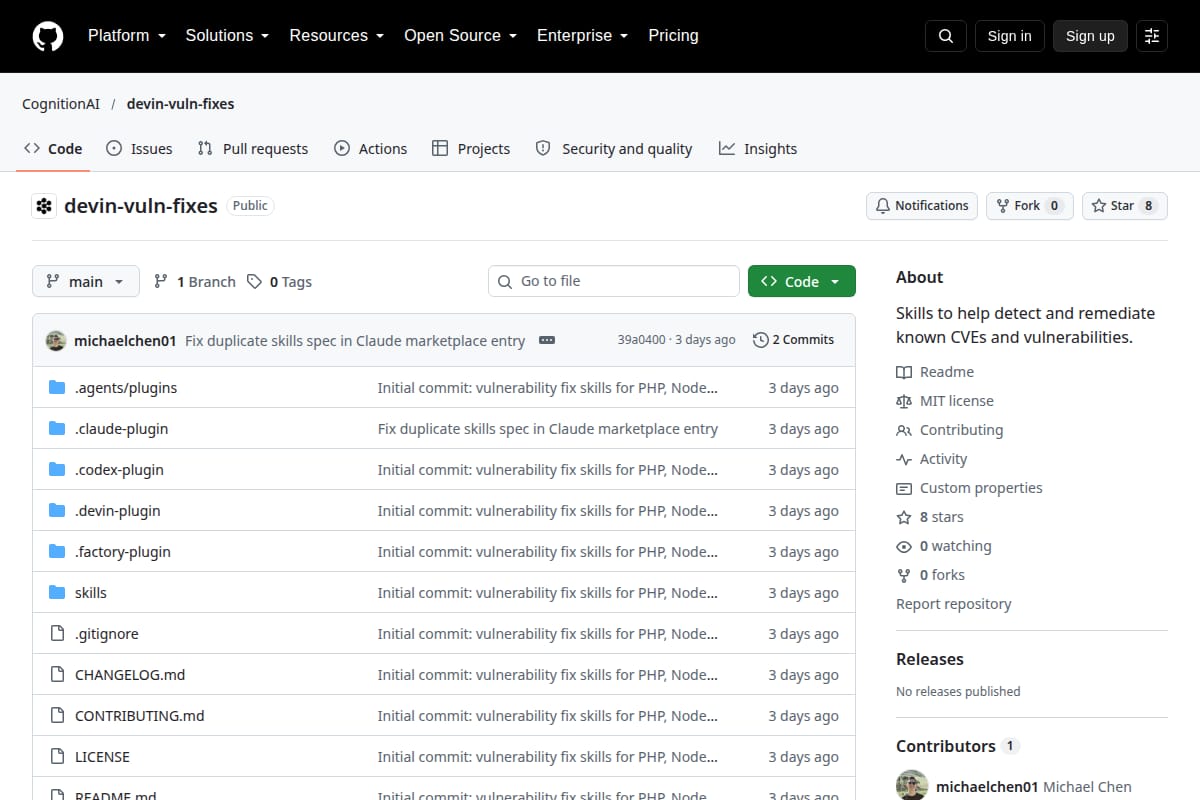Screen dimensions: 1200x800
Task: Expand the Open Source menu
Action: 461,36
